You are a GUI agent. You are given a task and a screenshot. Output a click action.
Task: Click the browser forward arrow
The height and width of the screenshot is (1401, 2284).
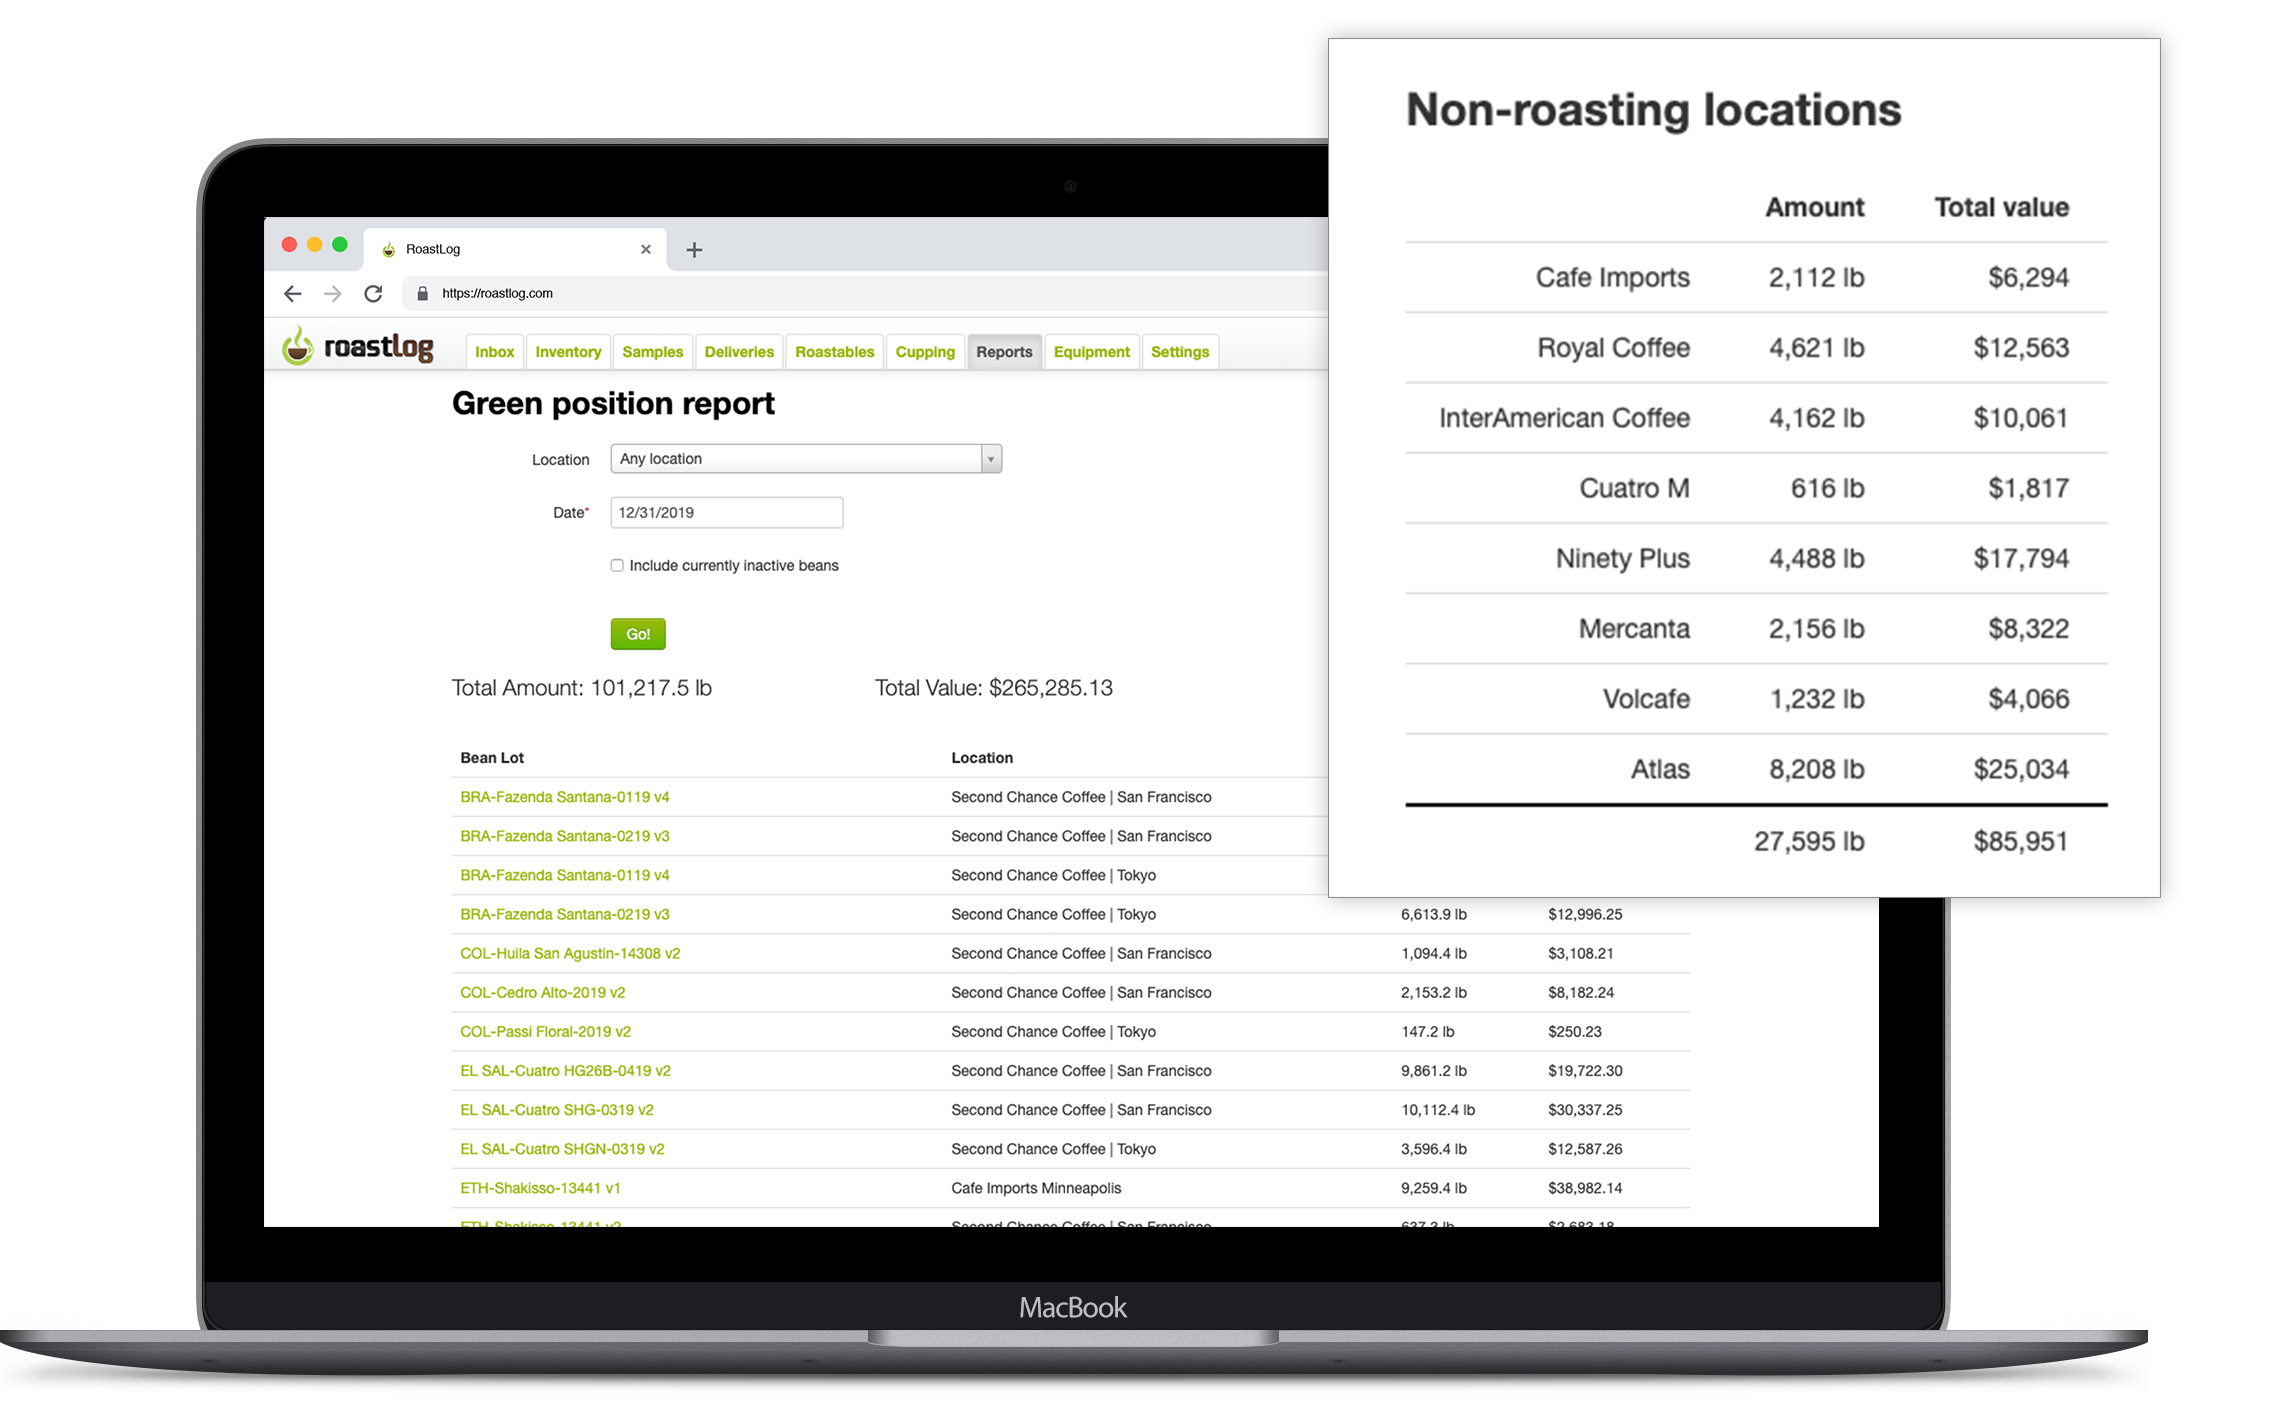point(333,293)
